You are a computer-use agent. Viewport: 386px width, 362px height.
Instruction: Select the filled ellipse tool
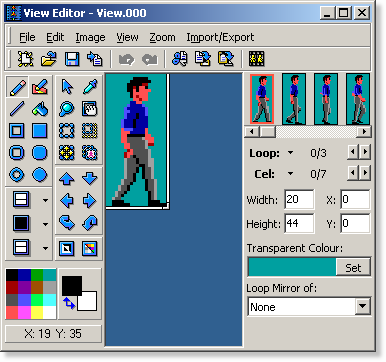click(x=40, y=175)
